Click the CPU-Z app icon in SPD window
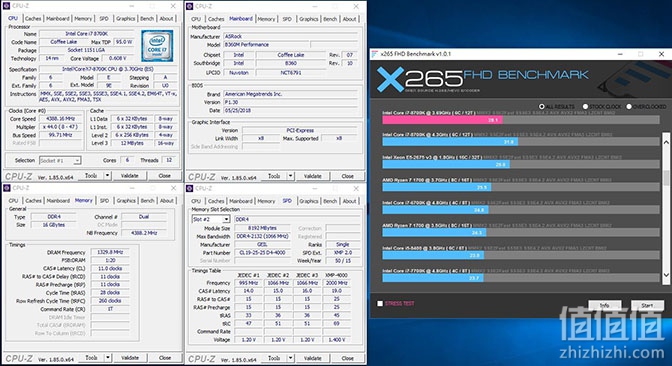The height and width of the screenshot is (366, 672). [x=190, y=188]
